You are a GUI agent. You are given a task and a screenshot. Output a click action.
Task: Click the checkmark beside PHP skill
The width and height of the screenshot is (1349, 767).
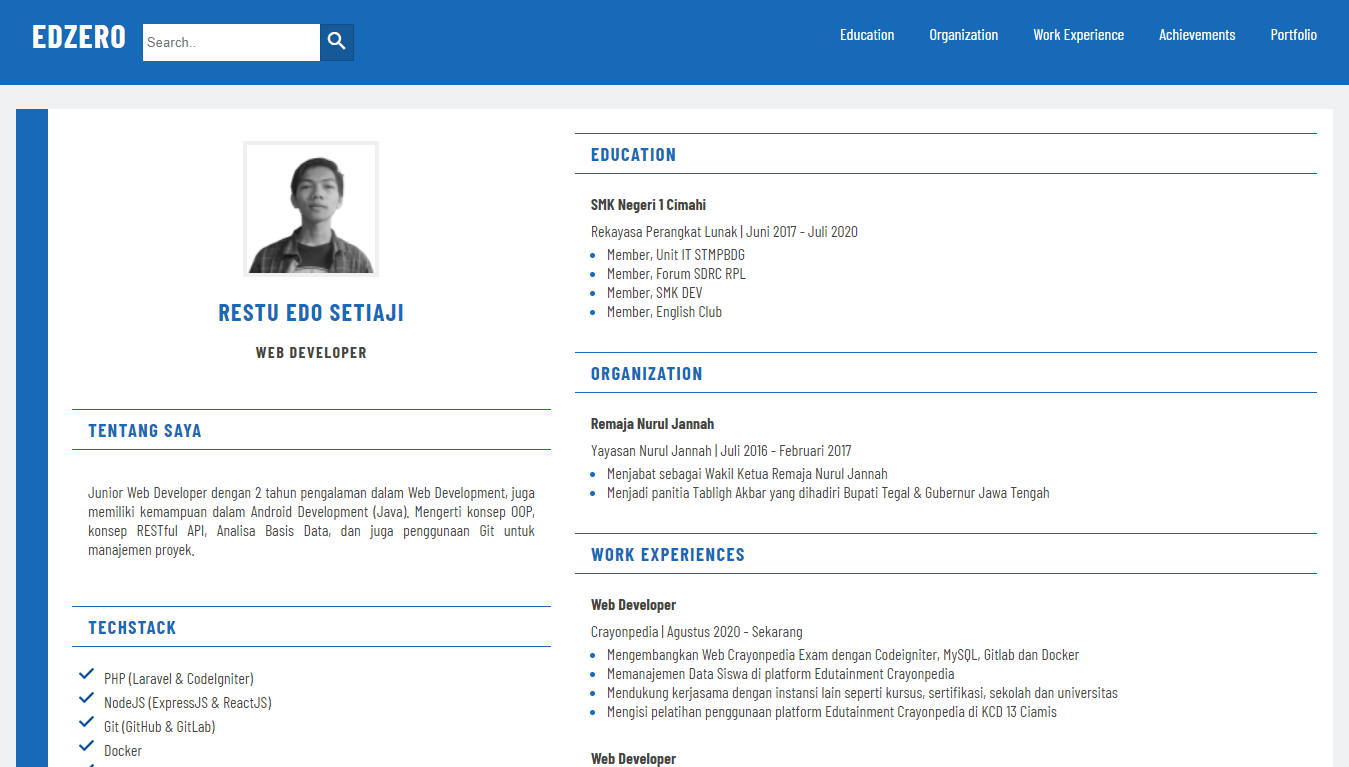pyautogui.click(x=86, y=673)
